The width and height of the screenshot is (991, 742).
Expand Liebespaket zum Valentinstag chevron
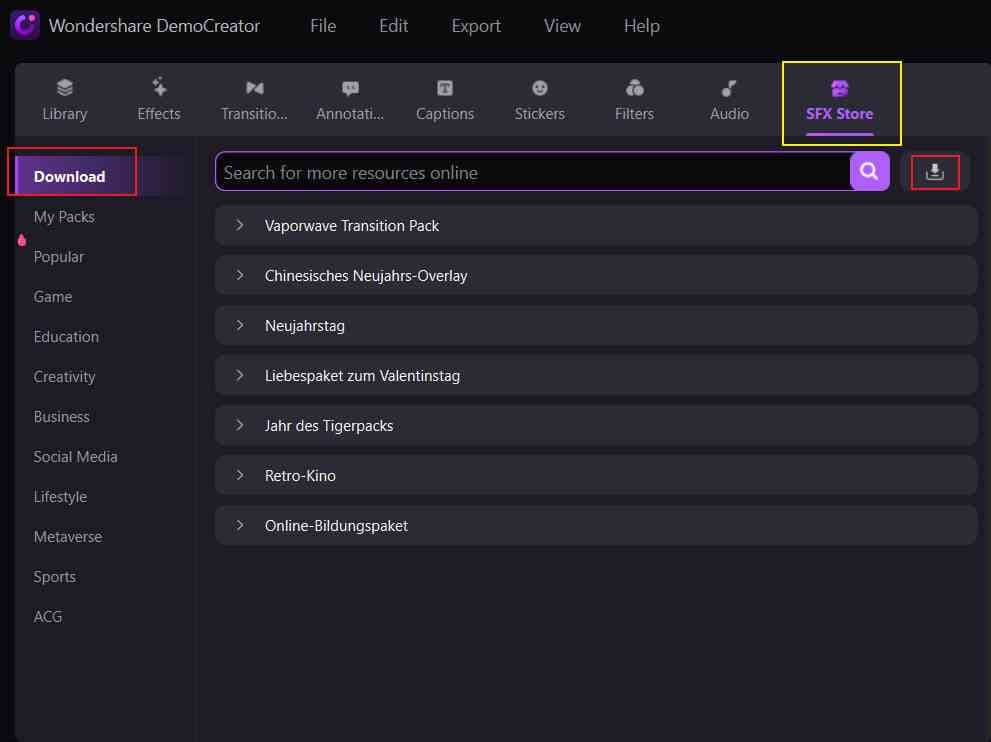point(240,375)
